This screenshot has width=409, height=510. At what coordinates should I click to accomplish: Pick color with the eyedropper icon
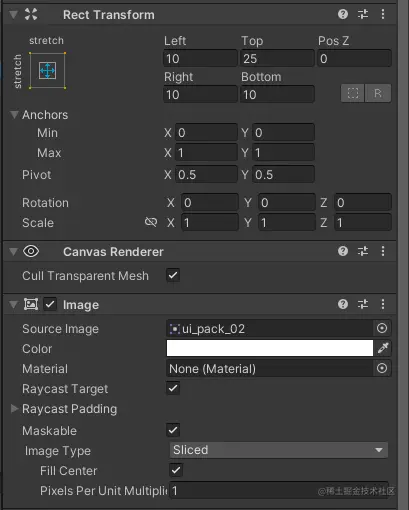[383, 348]
